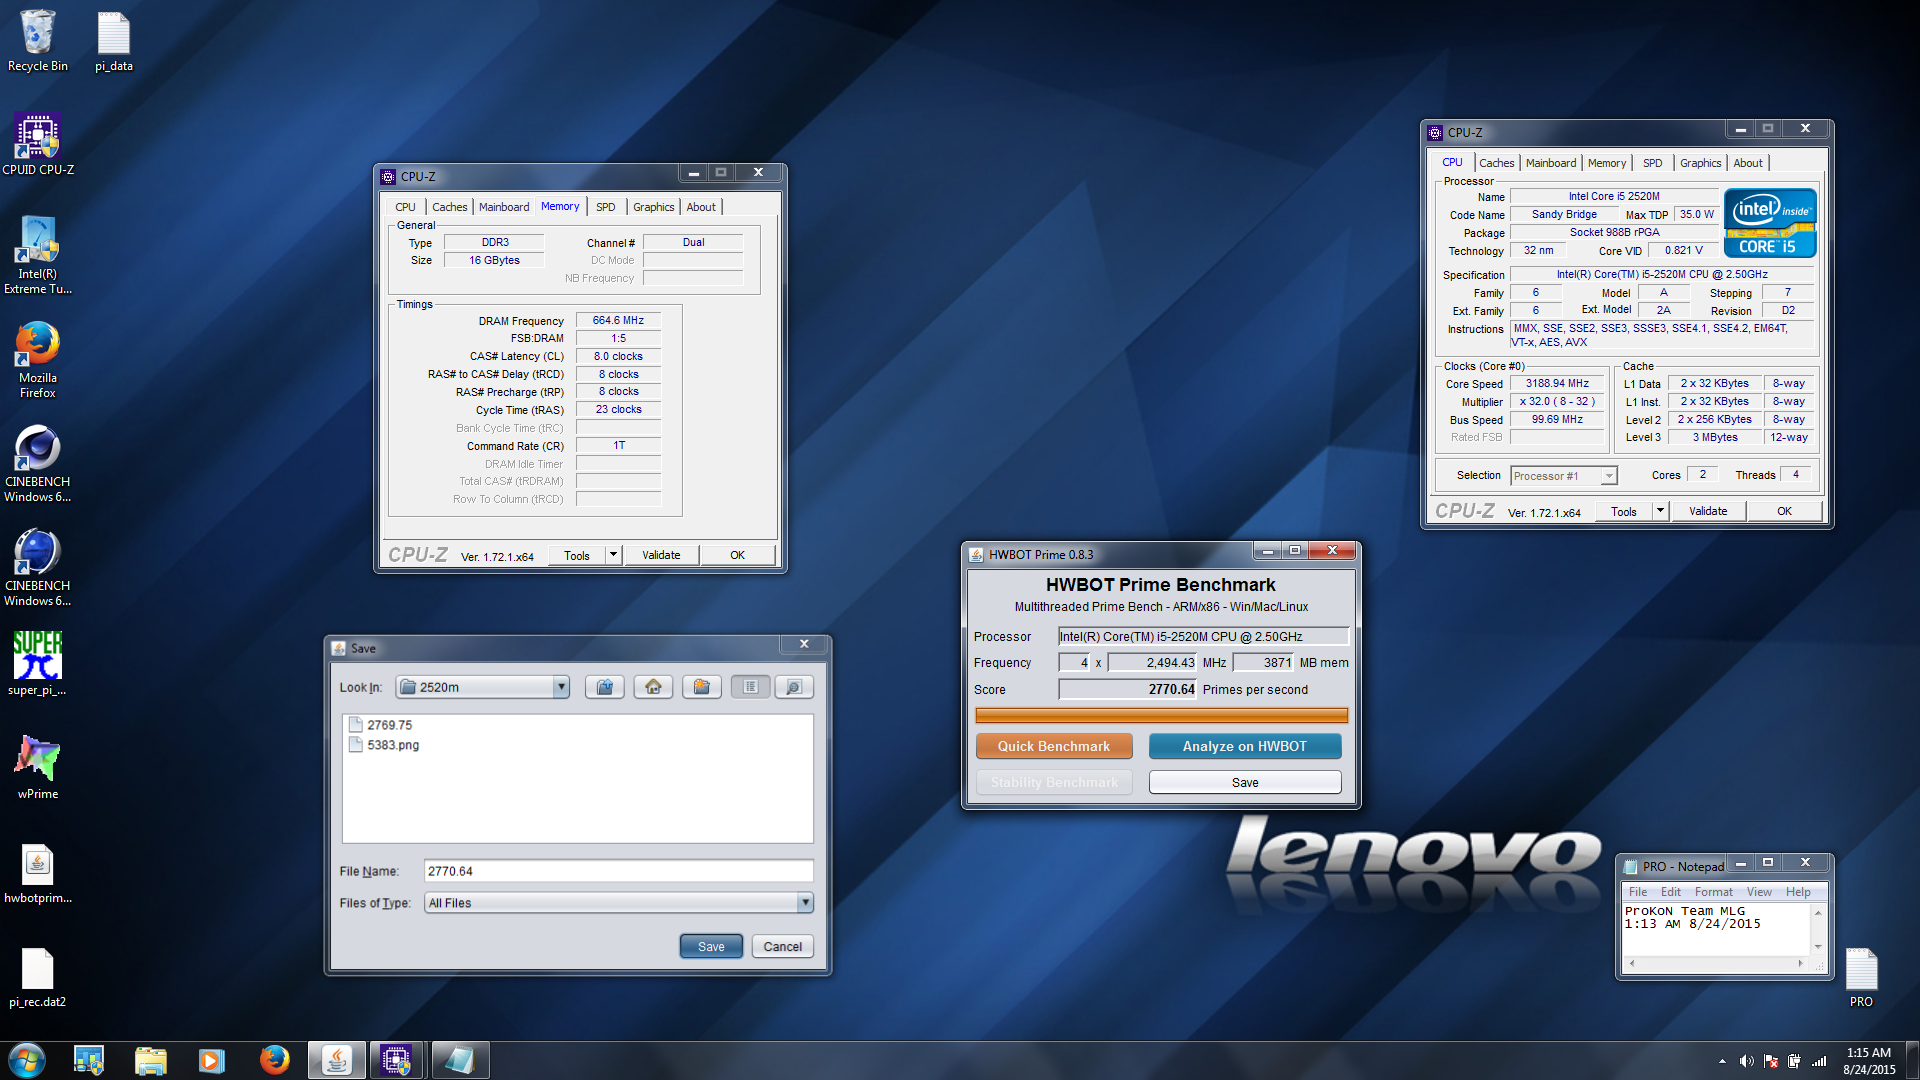Go to Home folder in Save dialog
The image size is (1920, 1080).
click(653, 687)
